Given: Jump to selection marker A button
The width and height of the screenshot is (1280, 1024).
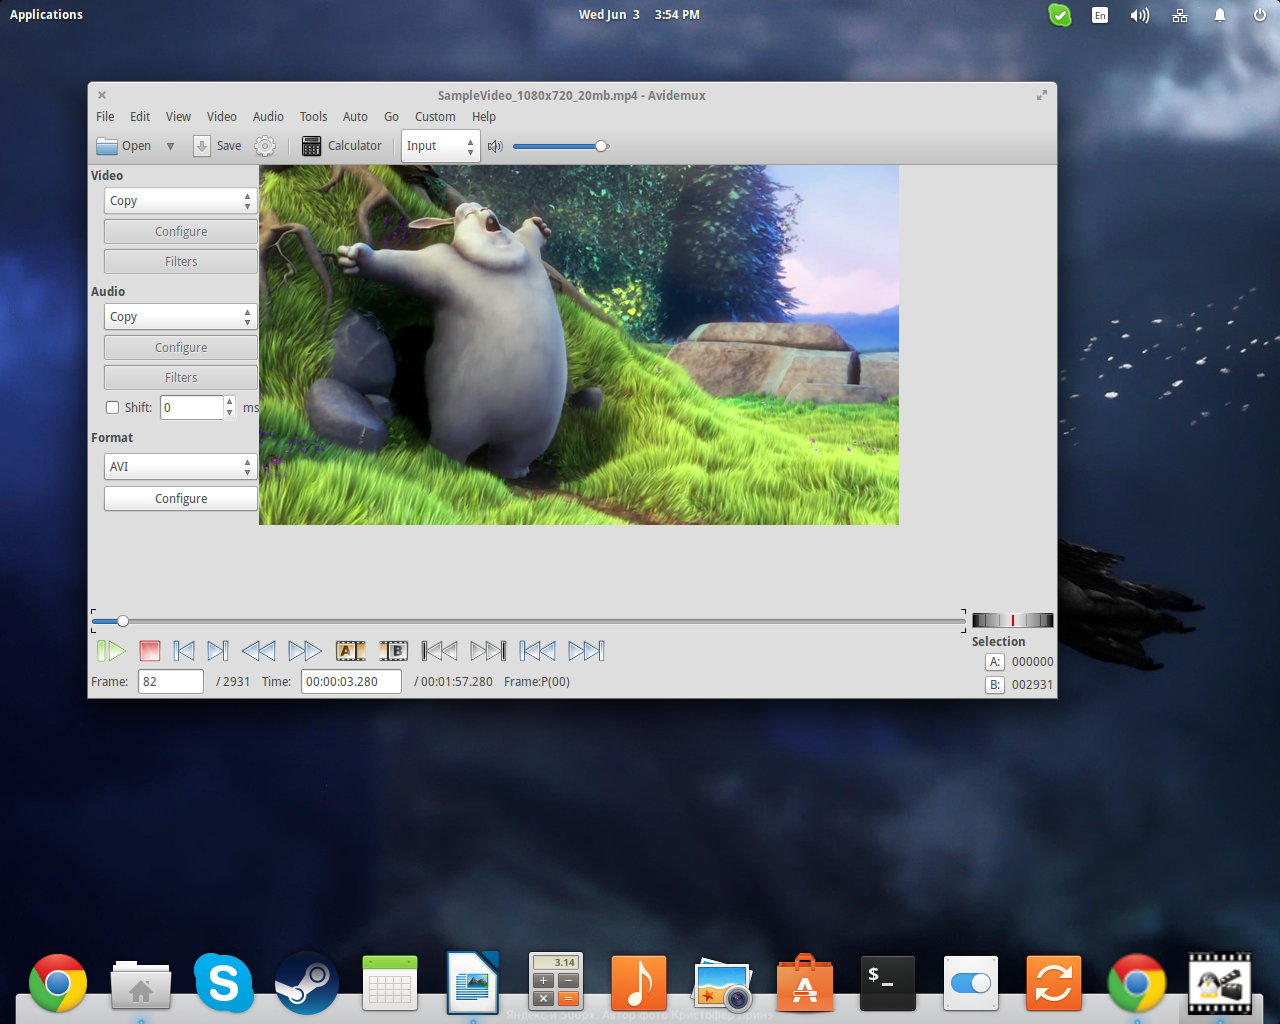Looking at the screenshot, I should [995, 662].
